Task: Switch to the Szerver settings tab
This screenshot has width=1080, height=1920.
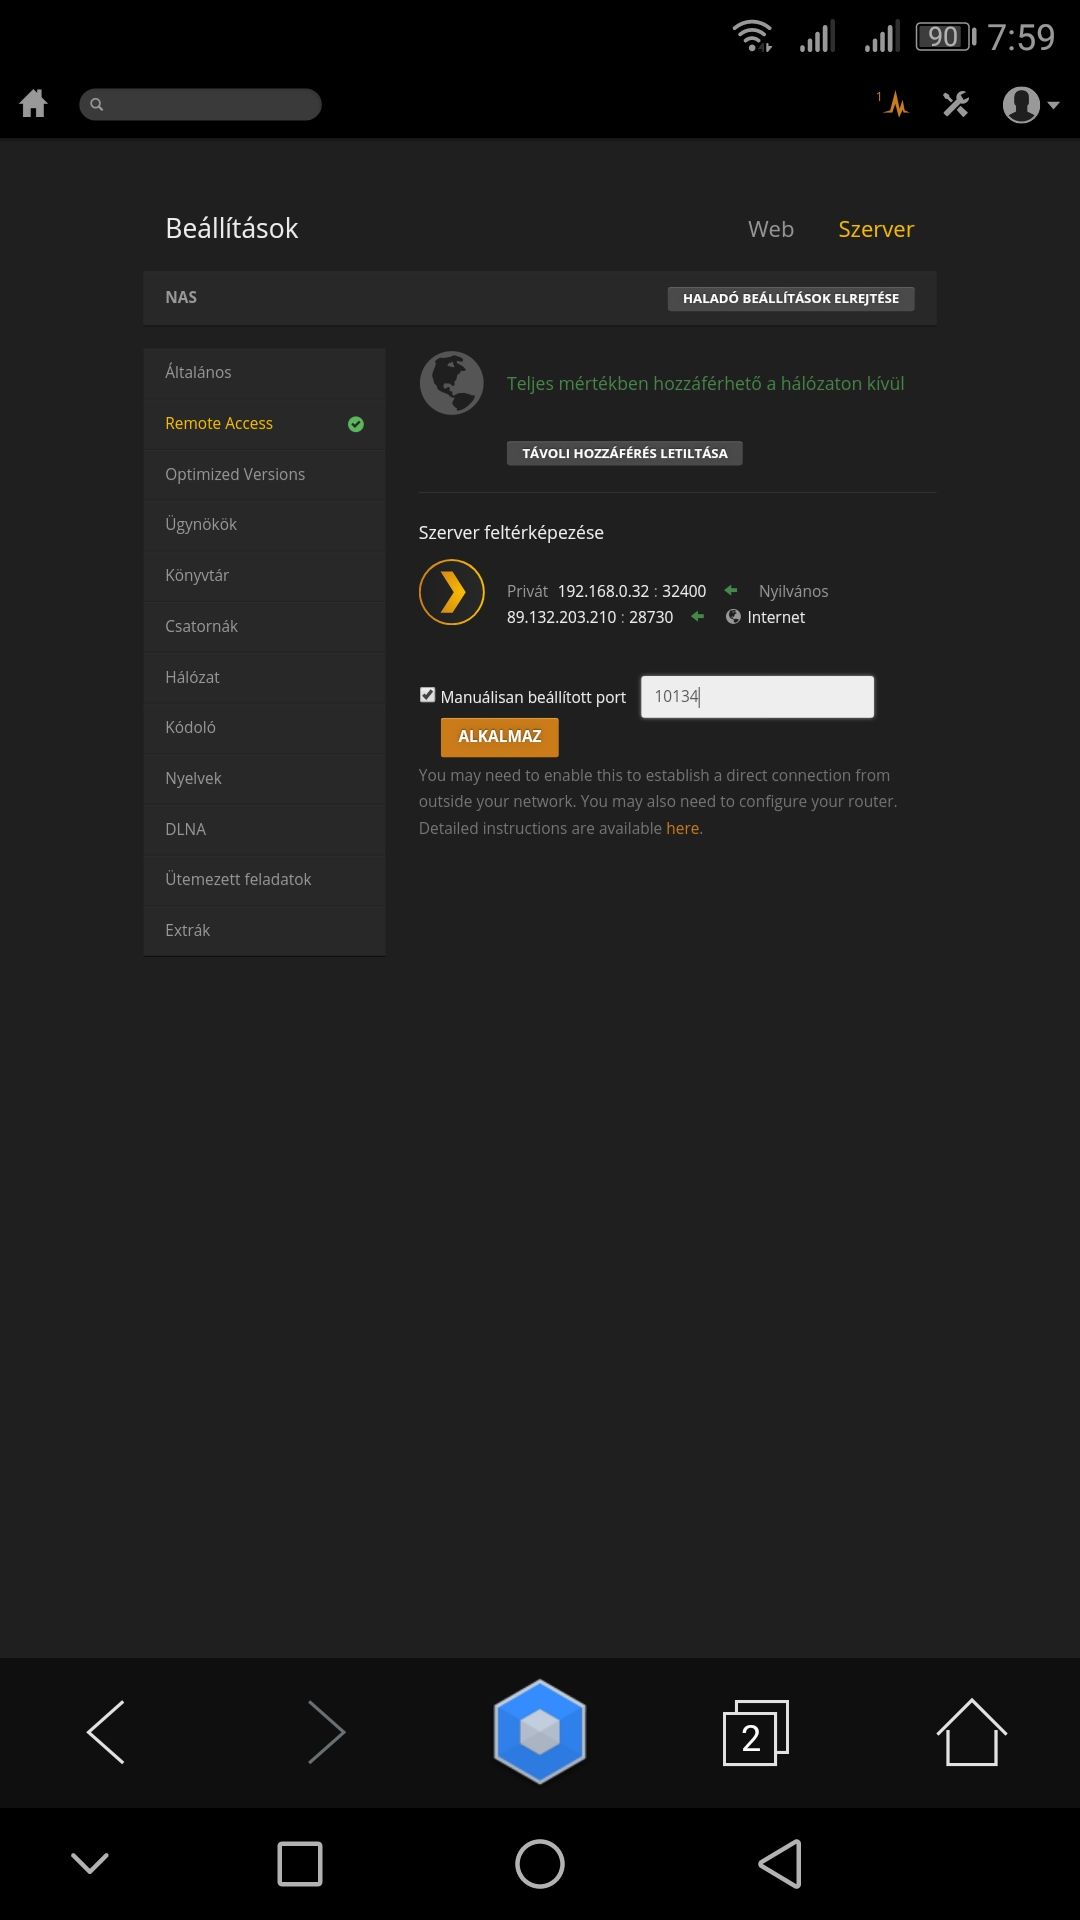Action: click(876, 229)
